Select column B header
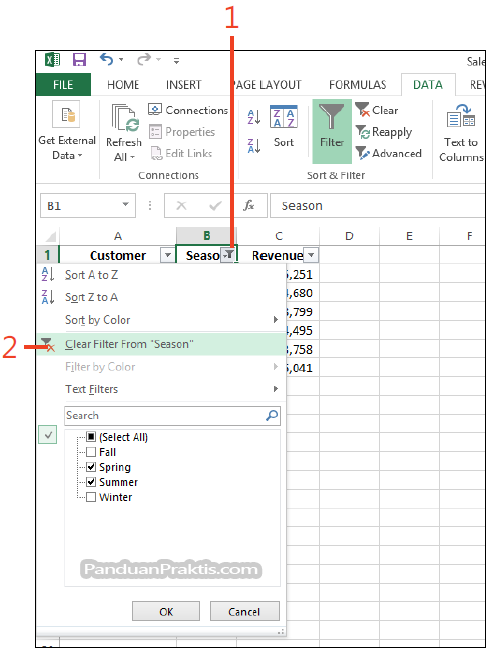This screenshot has height=653, width=489. point(207,236)
